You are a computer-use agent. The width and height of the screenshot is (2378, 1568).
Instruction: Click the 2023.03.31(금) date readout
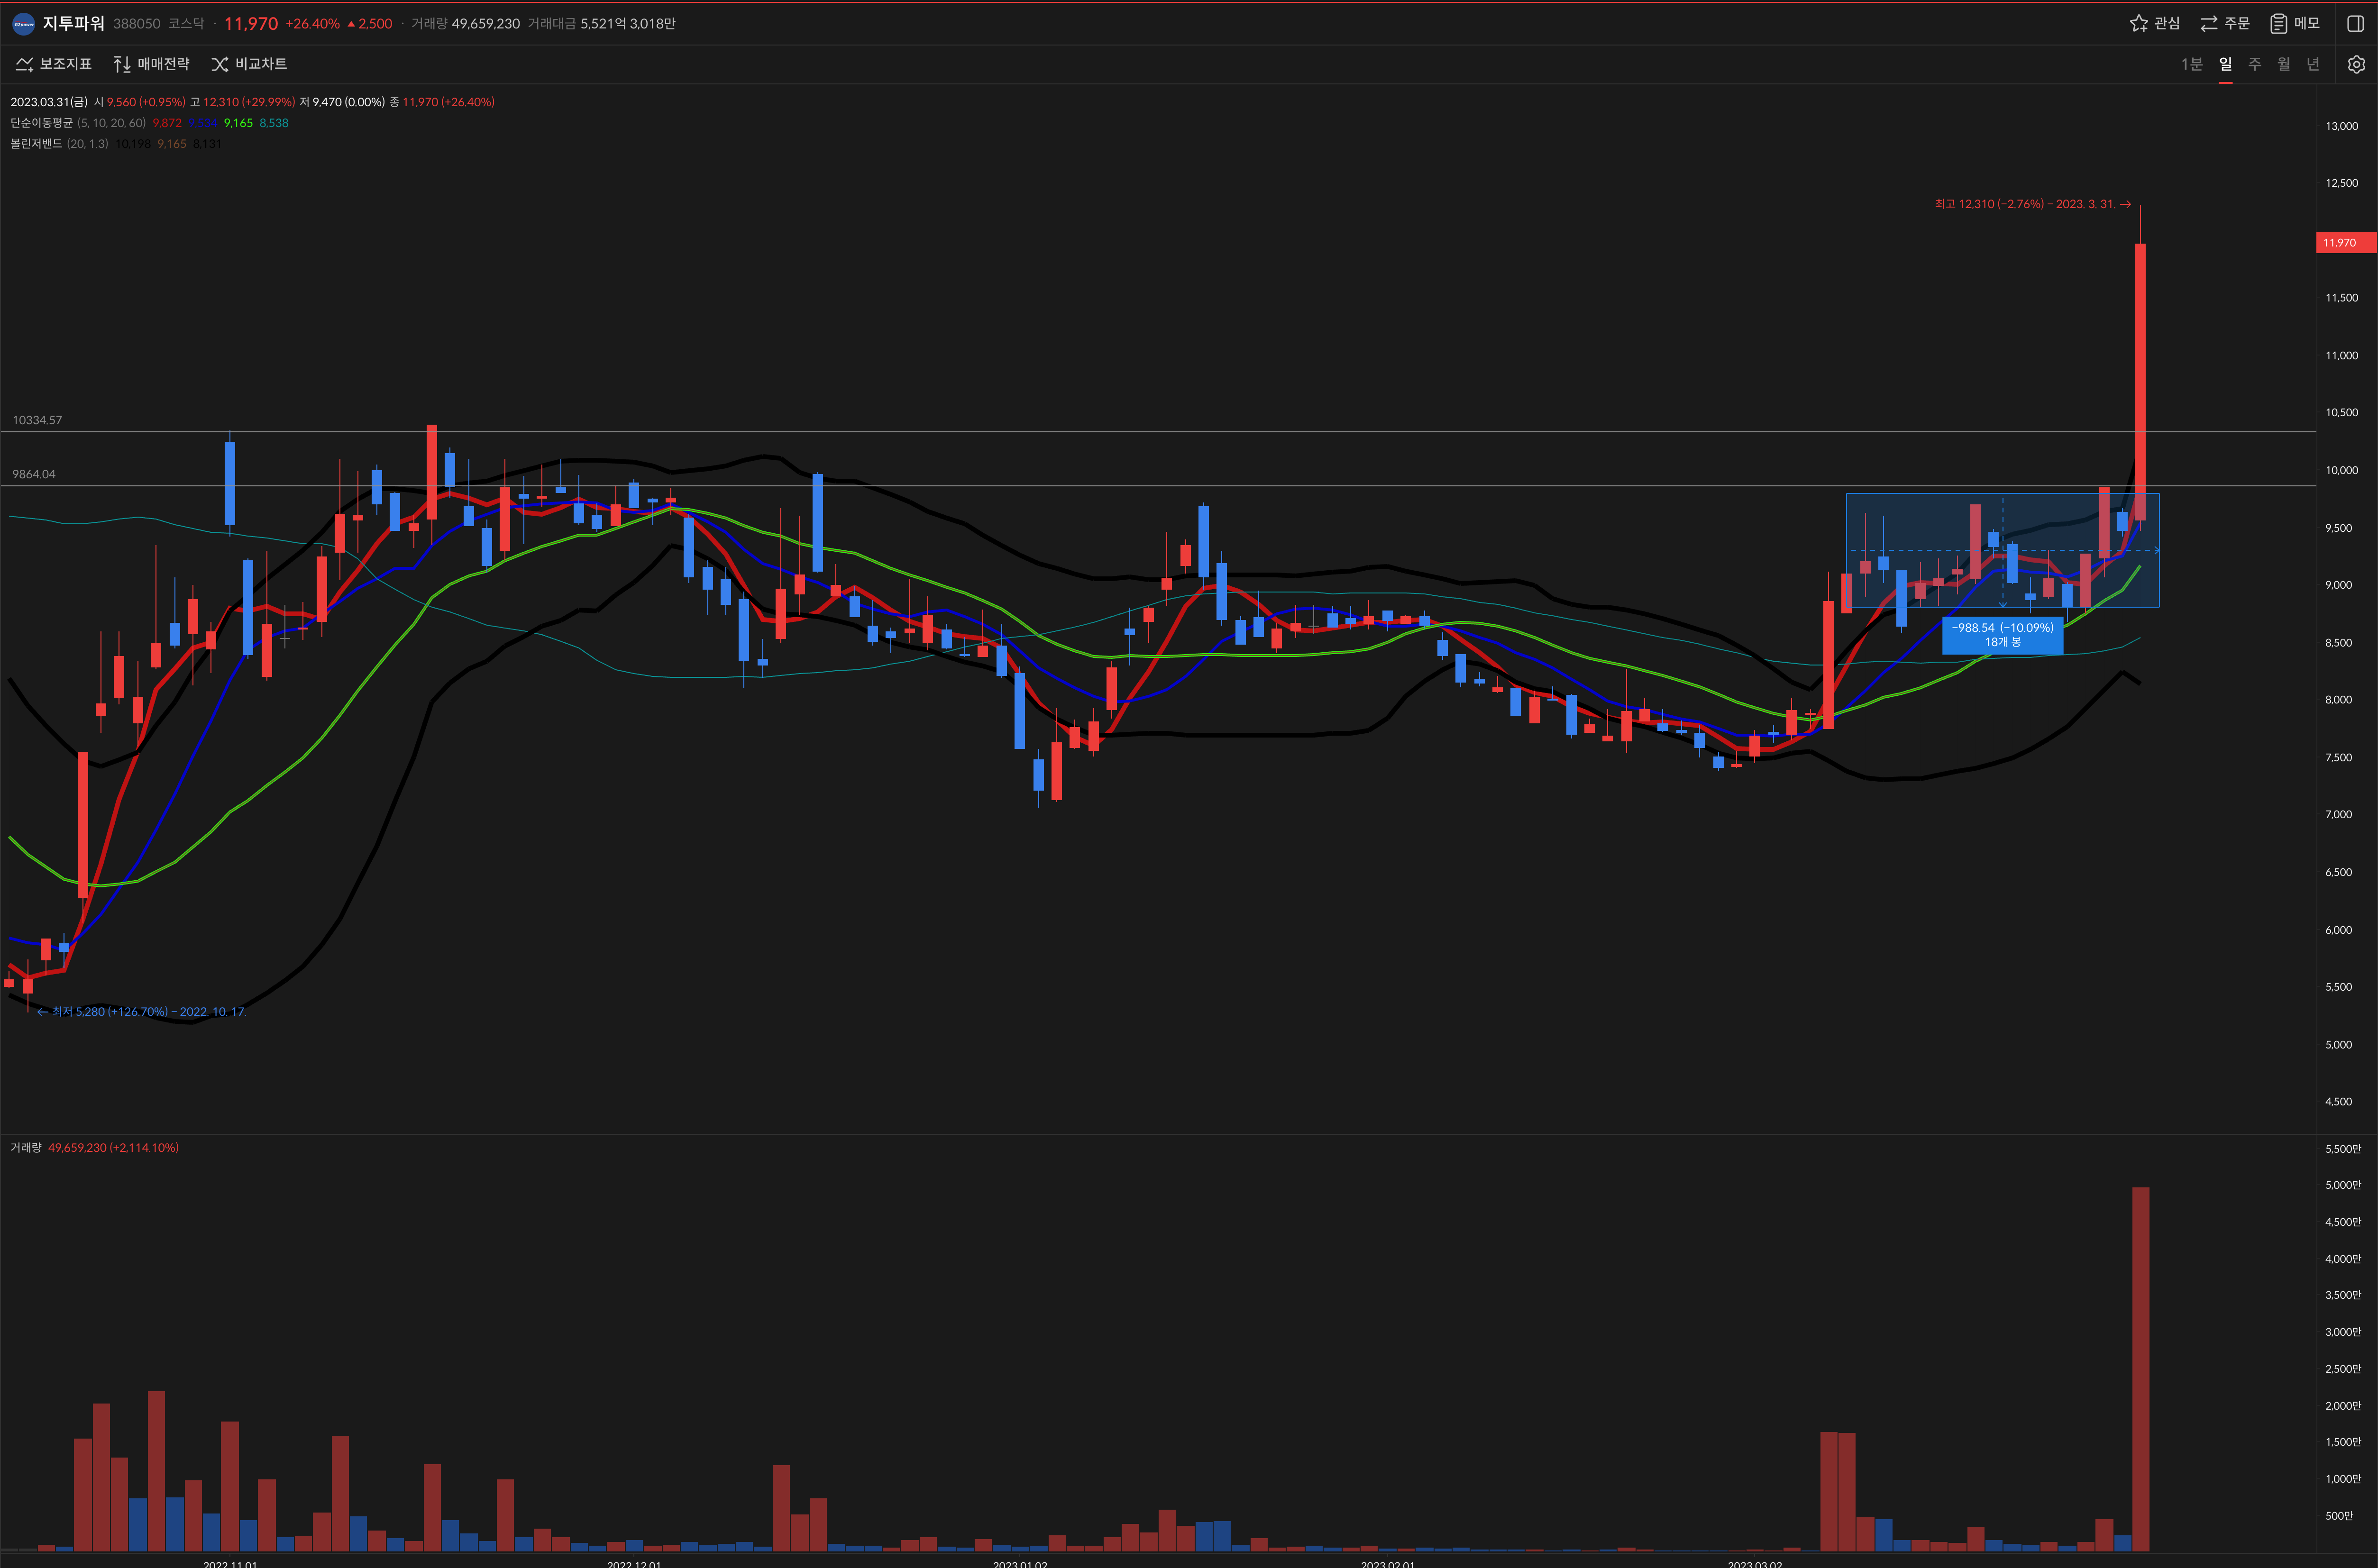pyautogui.click(x=48, y=102)
